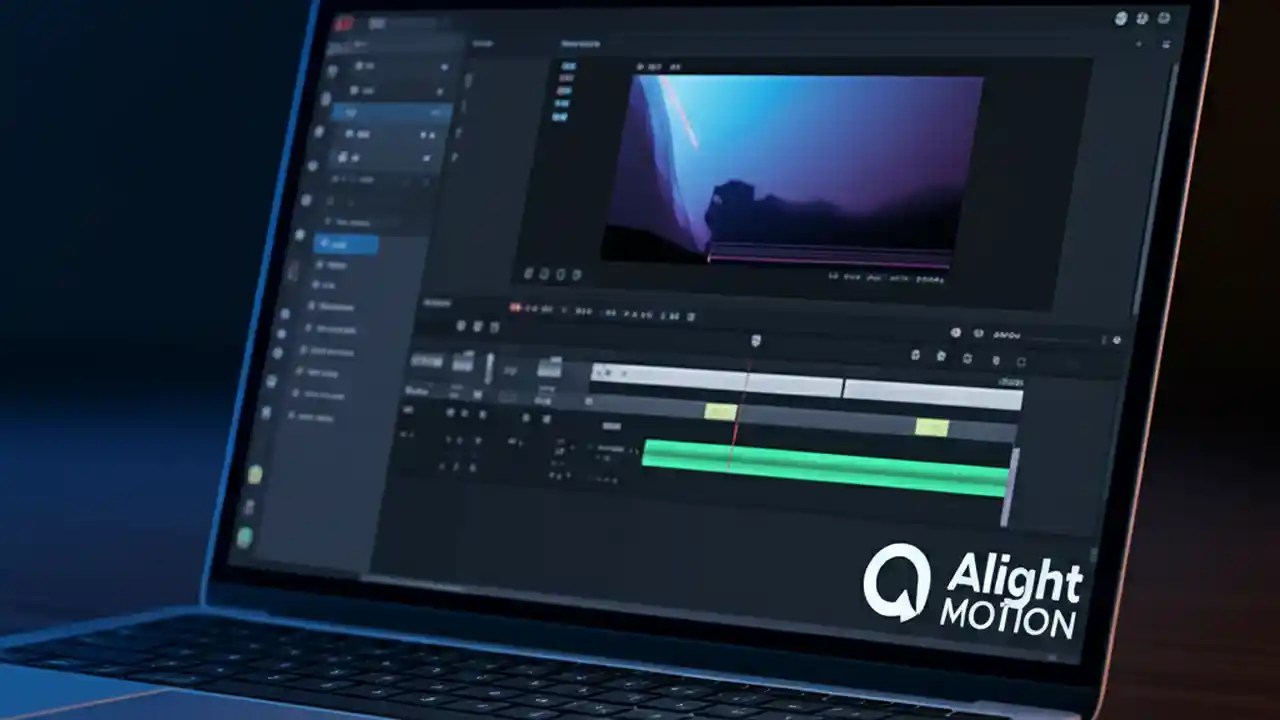Open the project settings icon above the timeline
The height and width of the screenshot is (720, 1280).
coord(956,331)
